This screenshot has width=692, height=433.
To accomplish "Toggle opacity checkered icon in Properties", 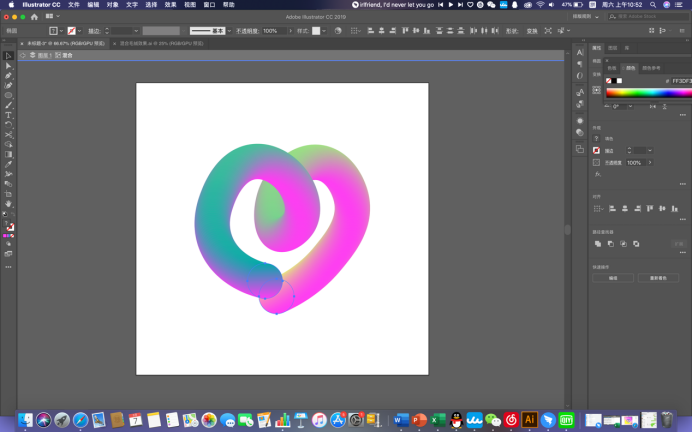I will 597,162.
